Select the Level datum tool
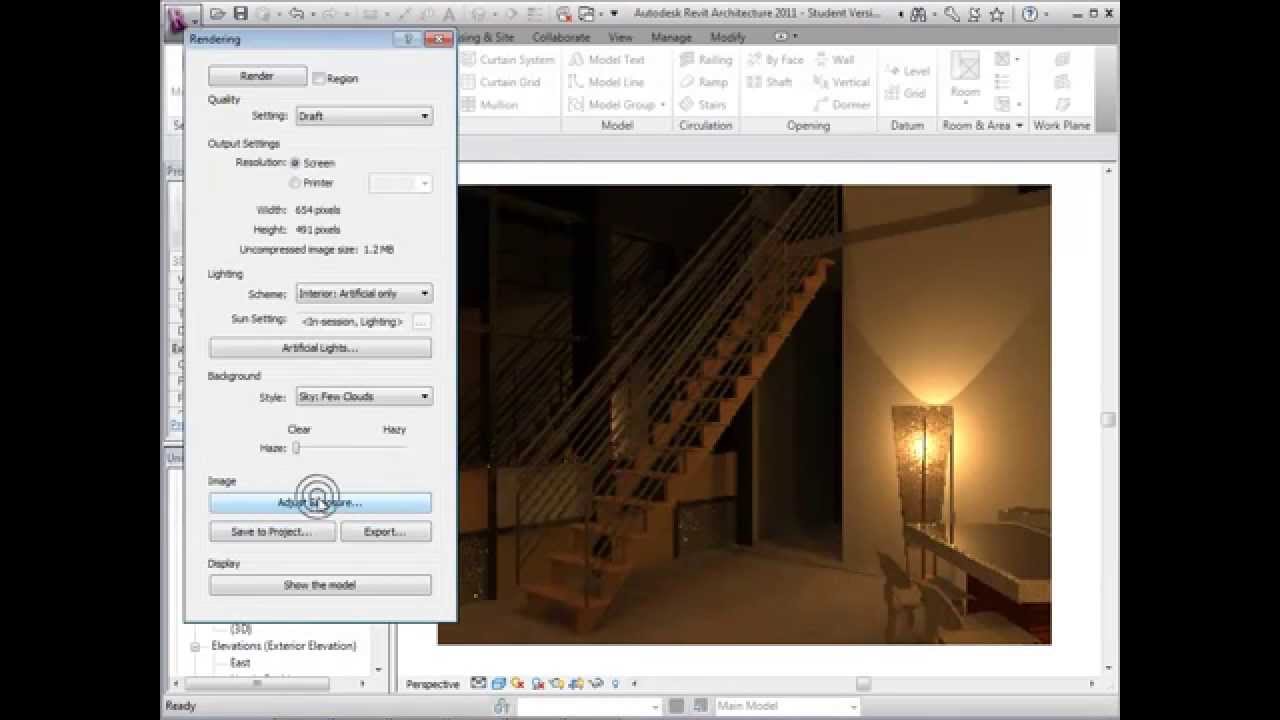 pos(908,71)
